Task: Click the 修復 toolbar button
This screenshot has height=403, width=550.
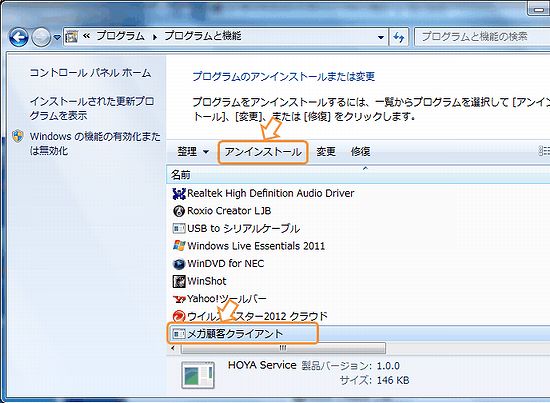Action: point(360,152)
